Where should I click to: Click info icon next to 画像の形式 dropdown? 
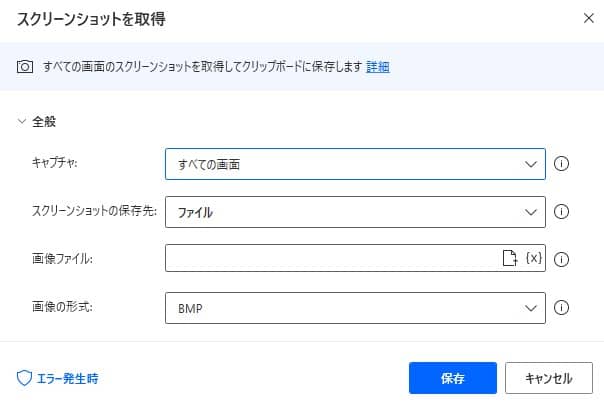coord(561,307)
